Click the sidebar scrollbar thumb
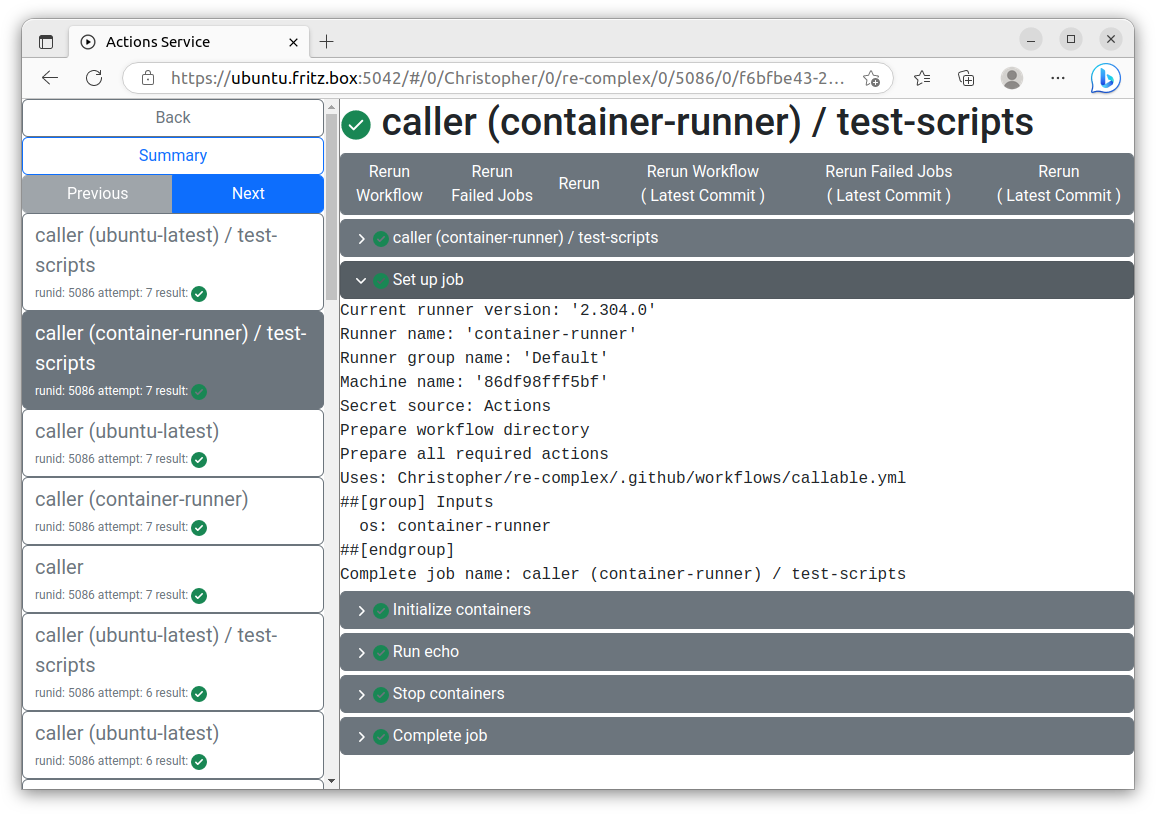This screenshot has width=1156, height=814. click(332, 206)
